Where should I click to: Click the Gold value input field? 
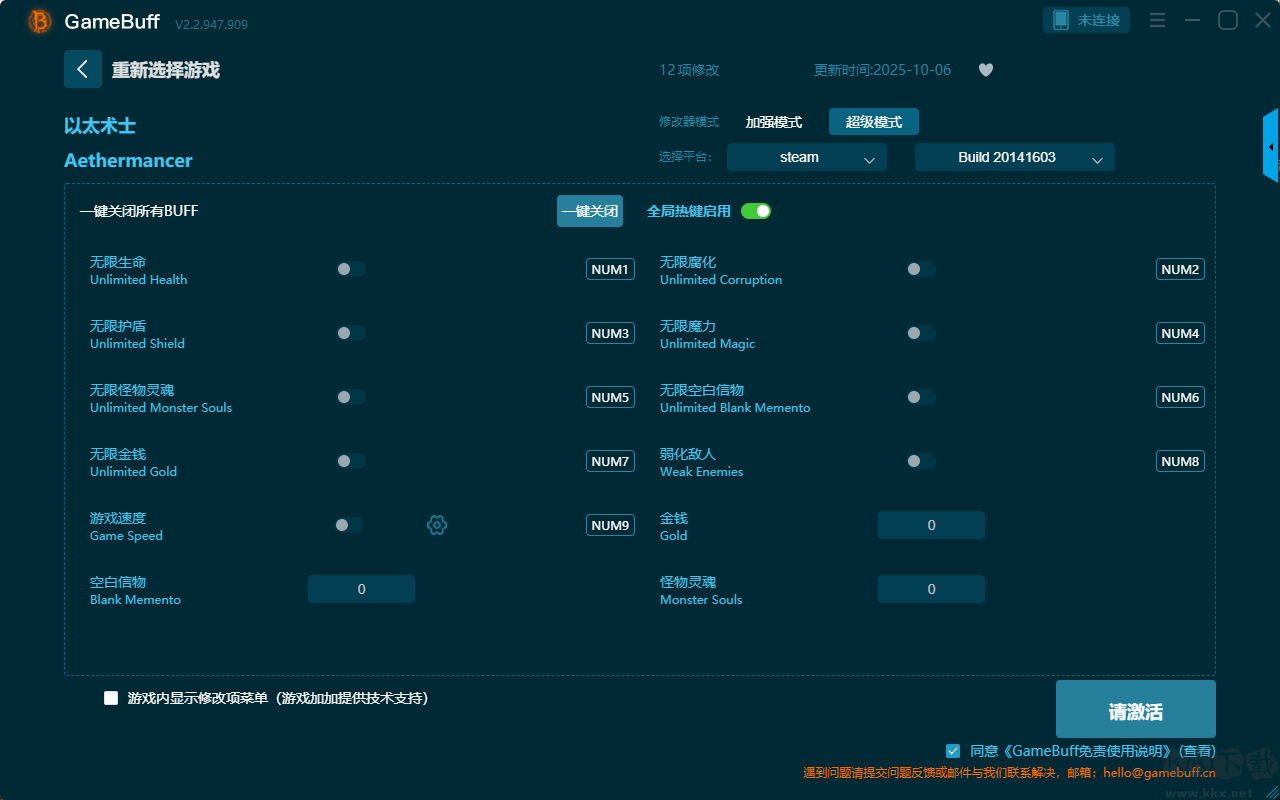pyautogui.click(x=931, y=525)
